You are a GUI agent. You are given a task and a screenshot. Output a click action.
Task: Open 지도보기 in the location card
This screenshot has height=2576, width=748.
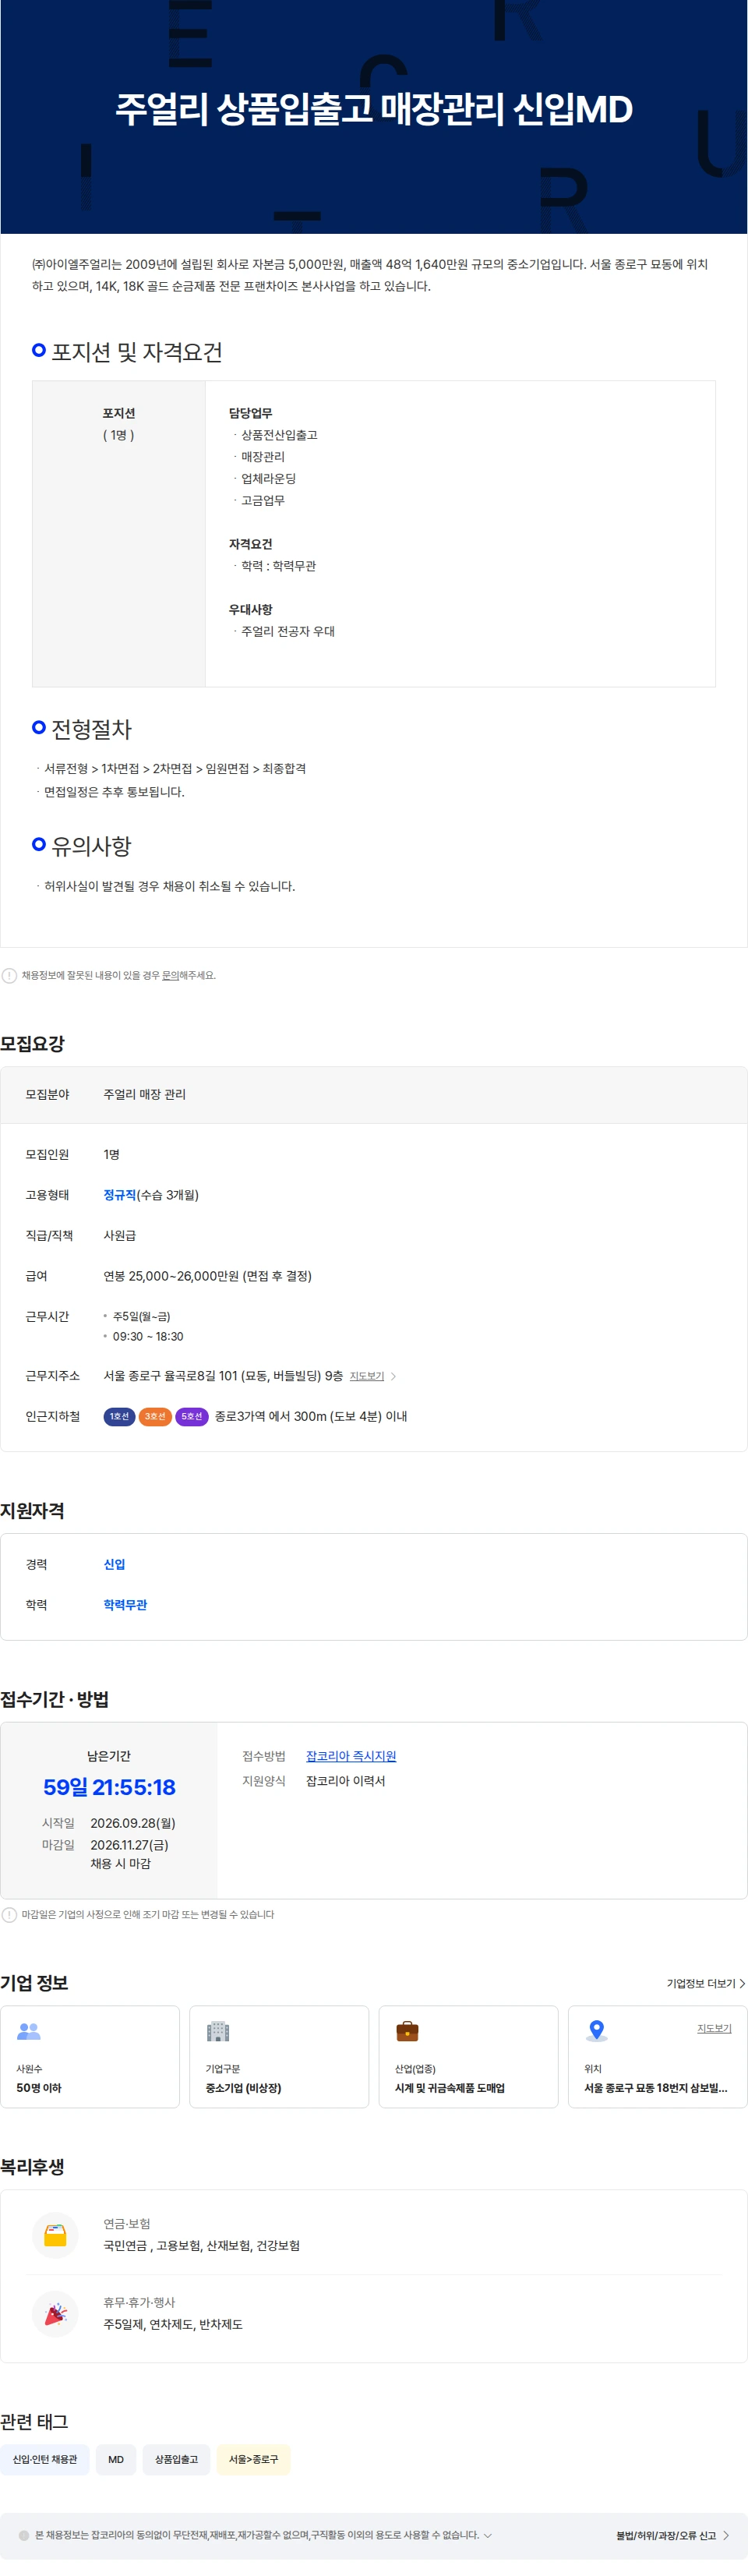coord(714,2028)
